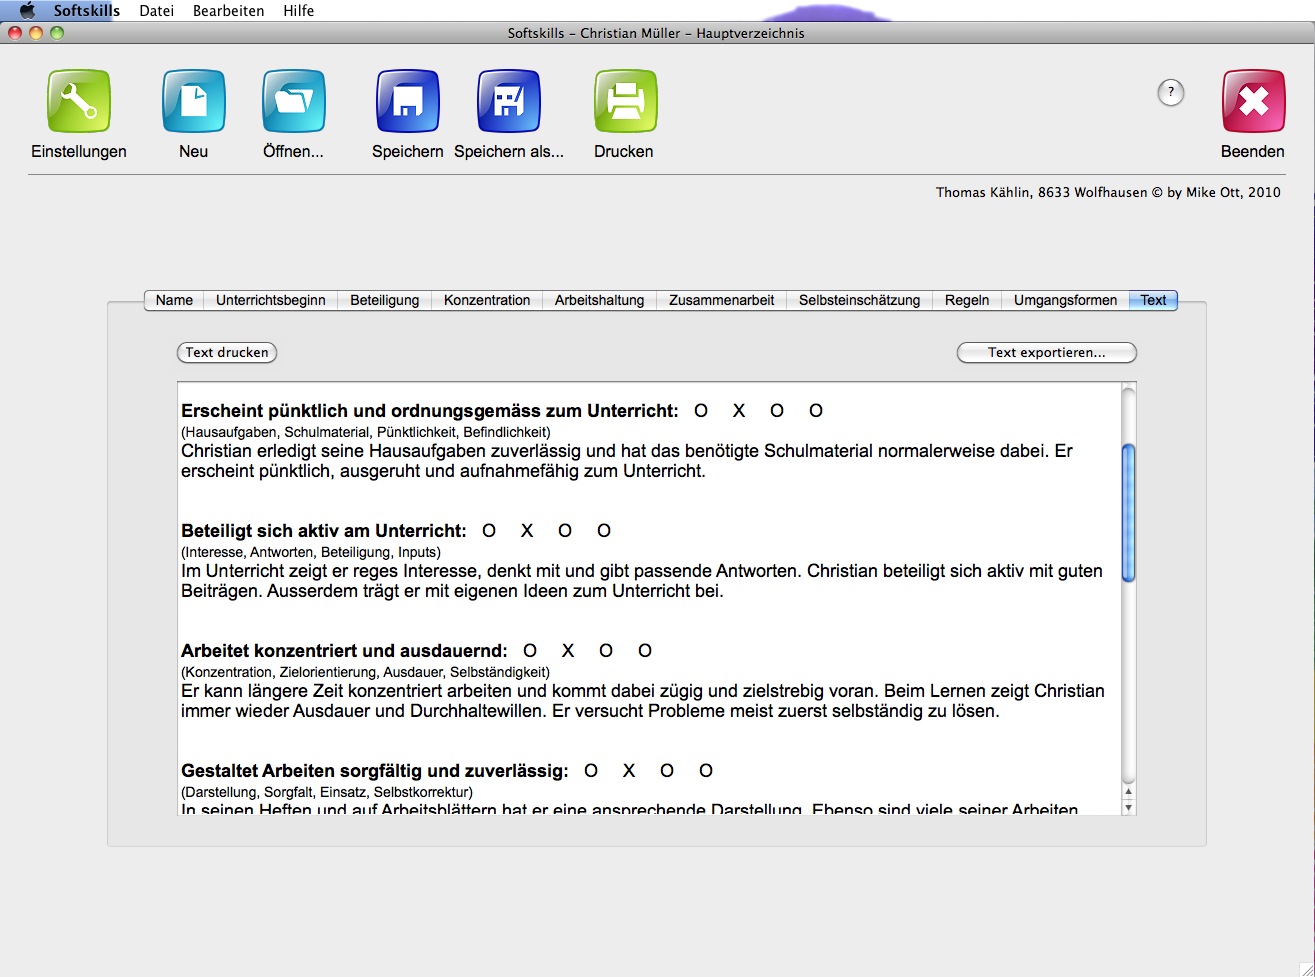Click the X mark in the 'Arbeitet konzentriert' row
The height and width of the screenshot is (977, 1315).
click(x=568, y=651)
